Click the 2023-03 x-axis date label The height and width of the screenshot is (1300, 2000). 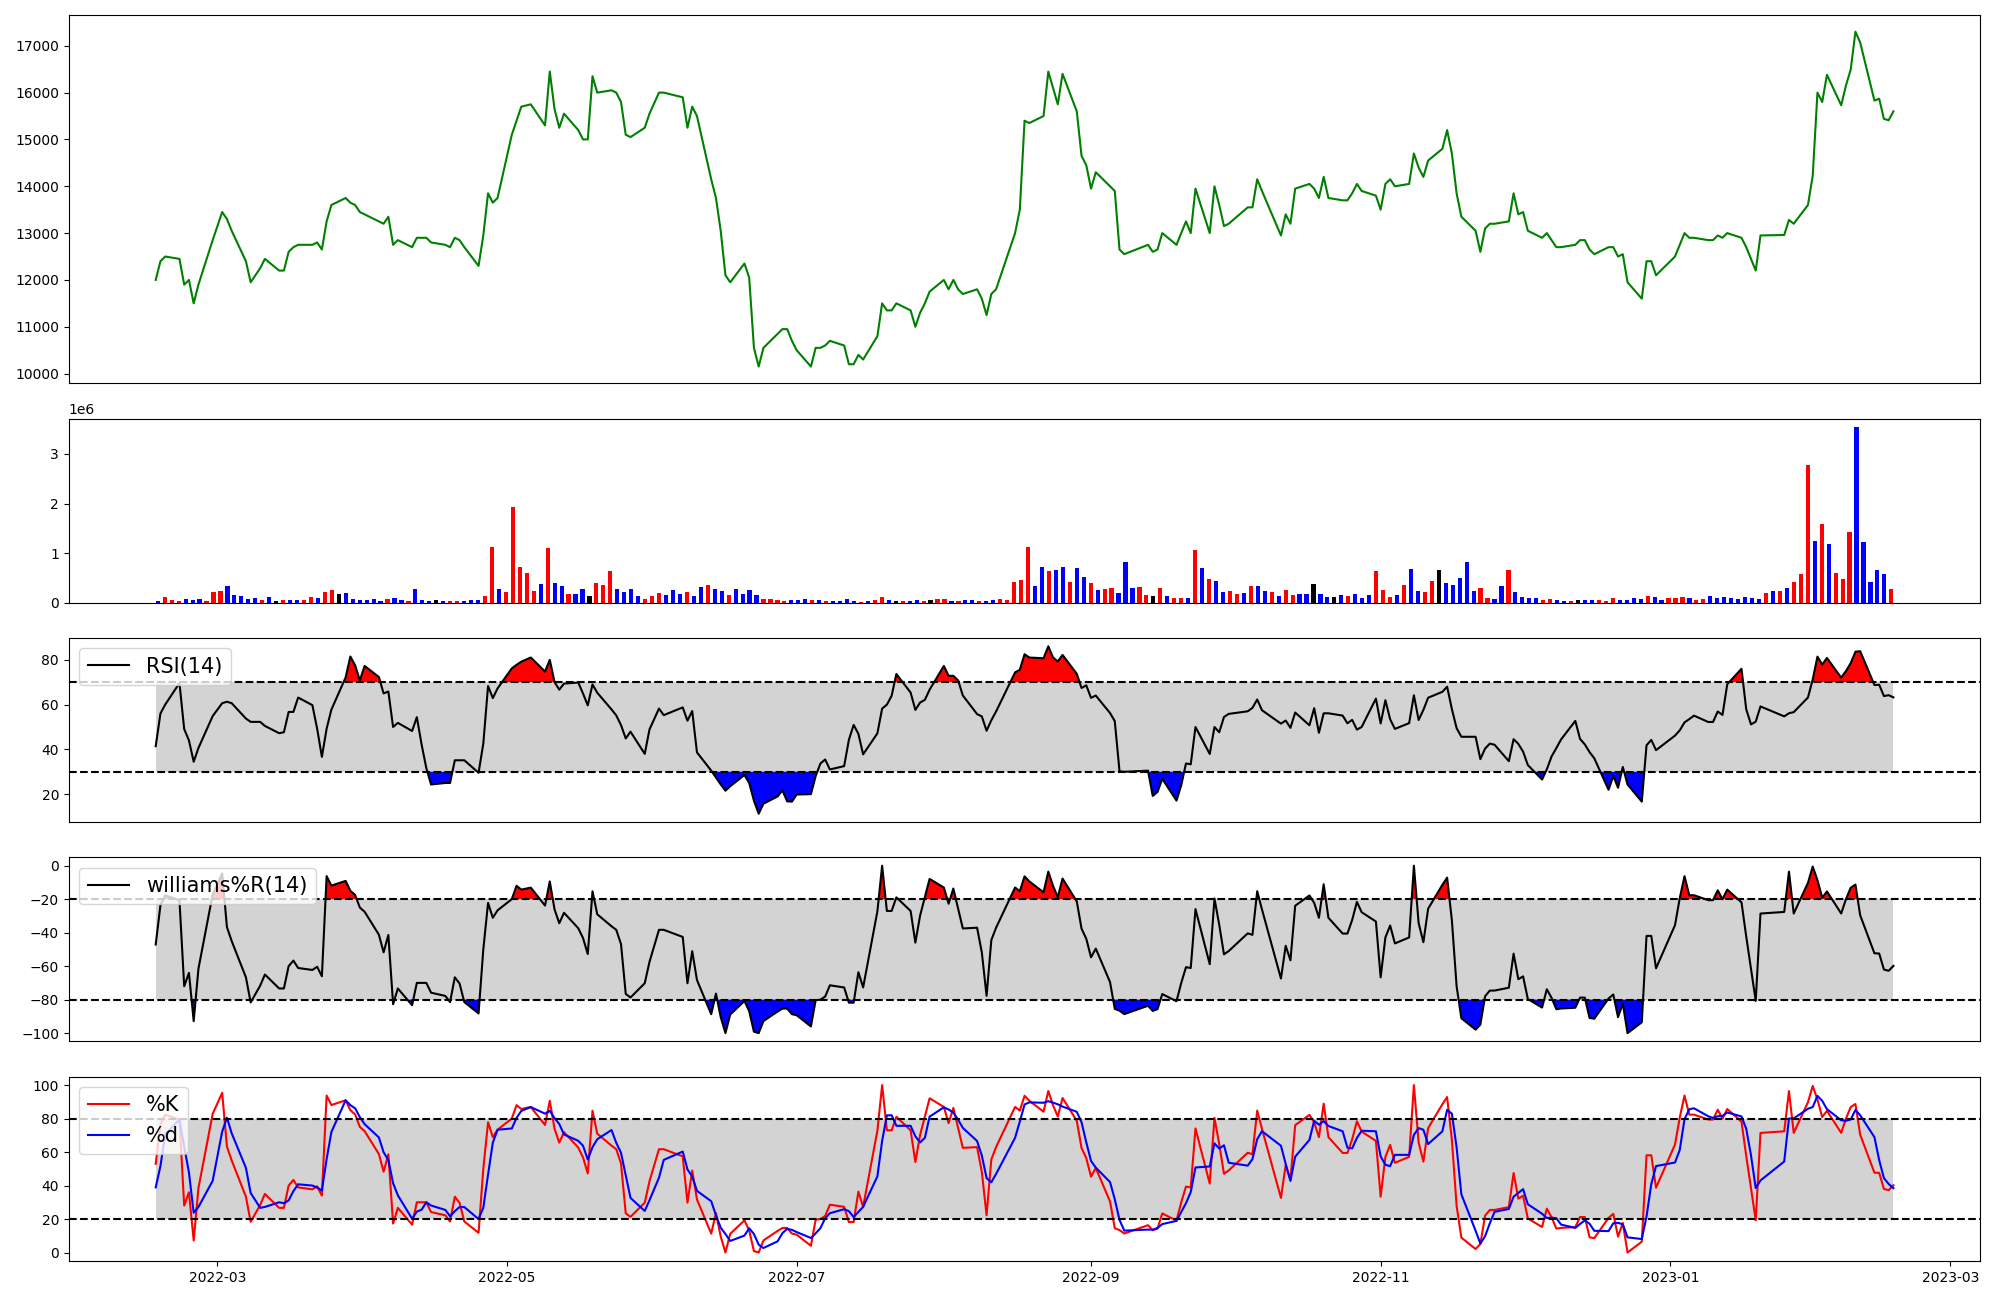coord(1950,1277)
